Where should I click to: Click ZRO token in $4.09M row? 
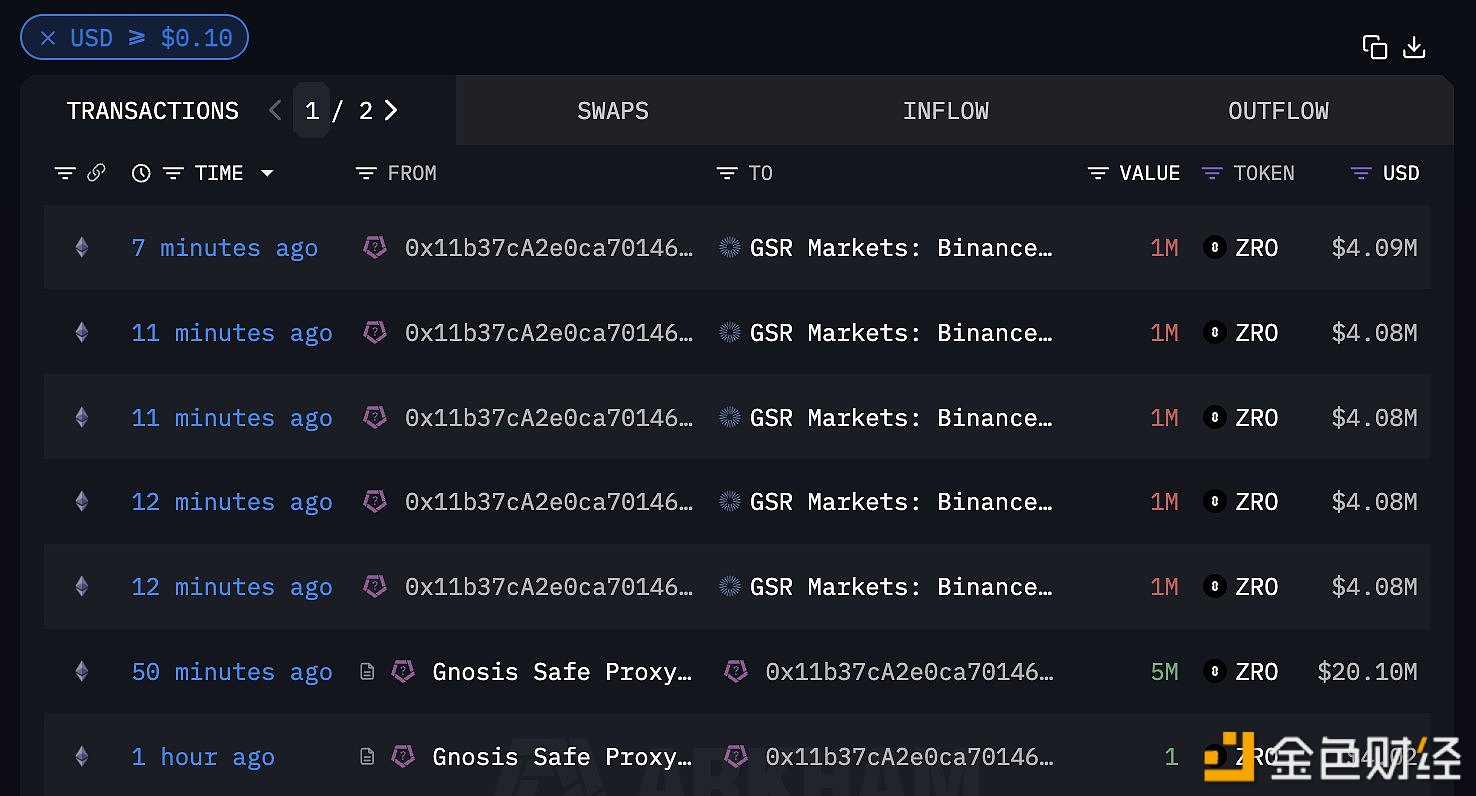(1257, 248)
